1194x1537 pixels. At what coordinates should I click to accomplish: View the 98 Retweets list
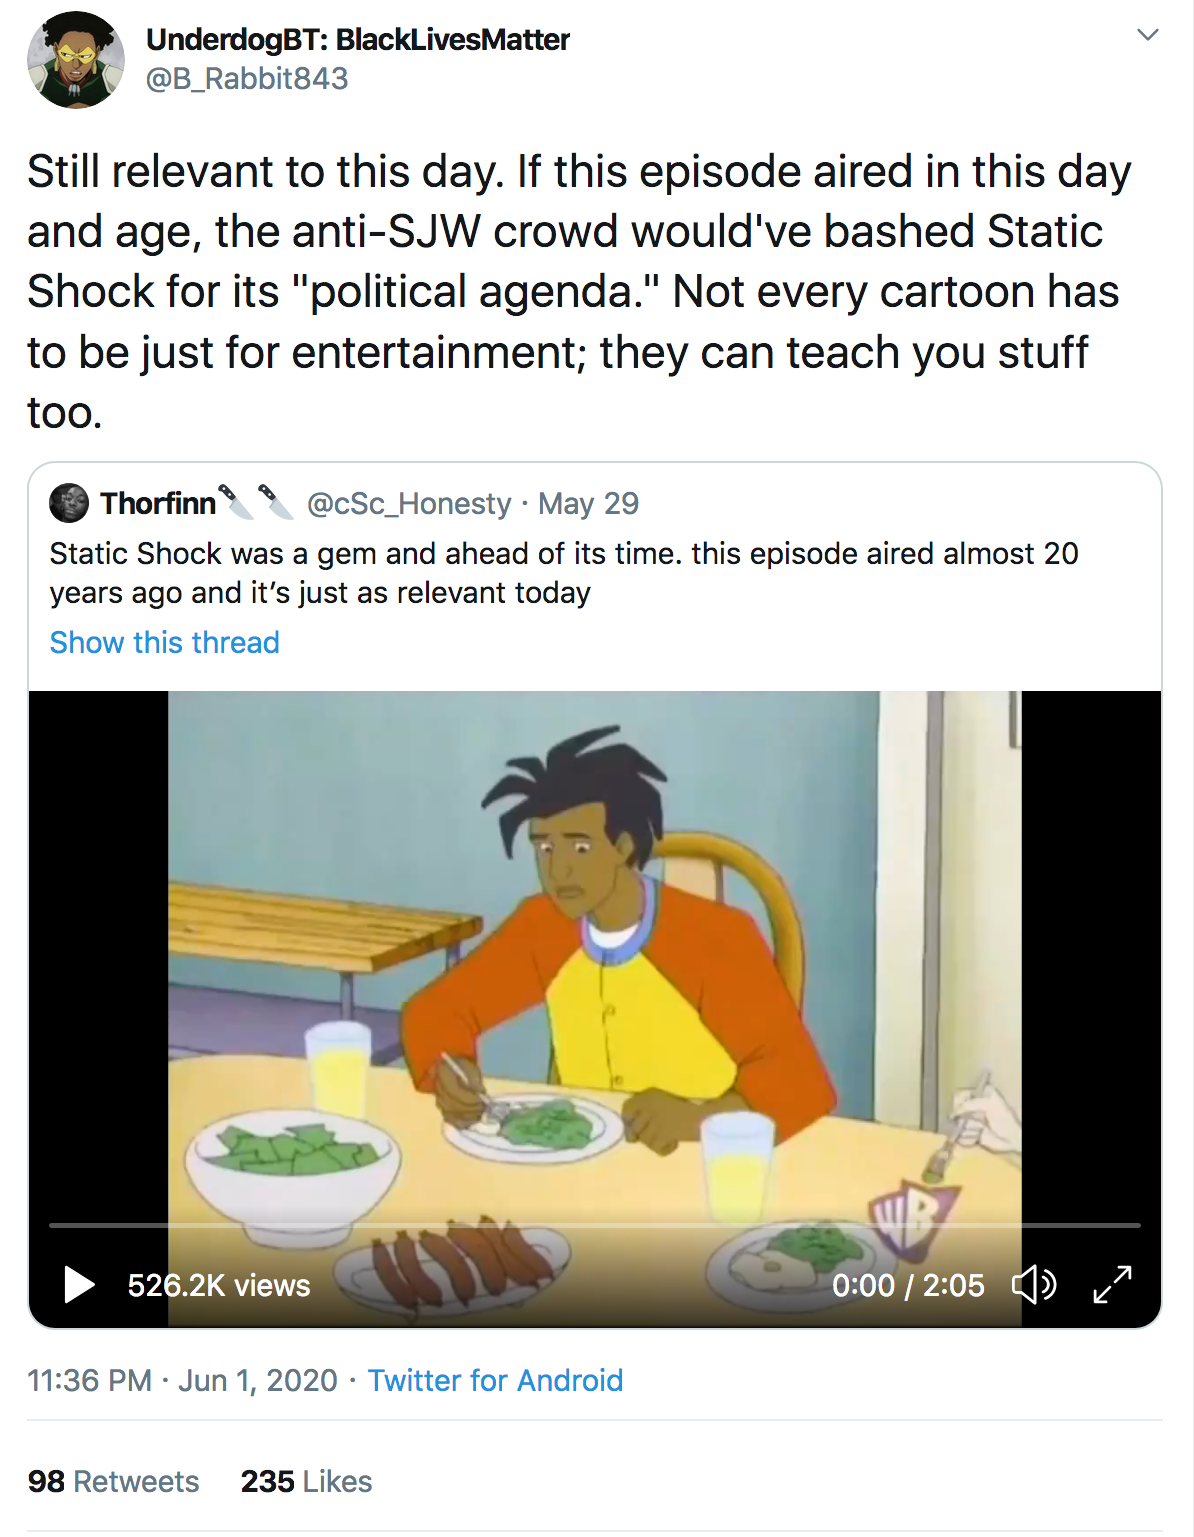pyautogui.click(x=113, y=1481)
